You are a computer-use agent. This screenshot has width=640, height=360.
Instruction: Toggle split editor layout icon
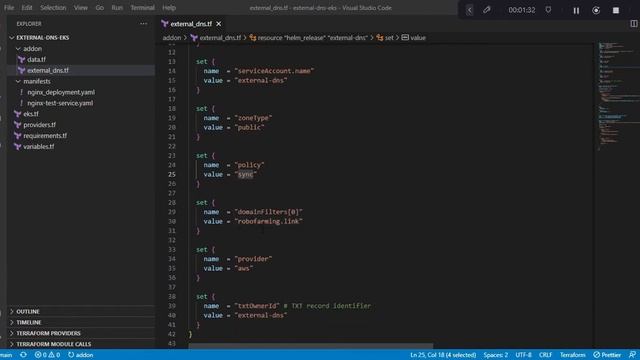[x=634, y=24]
